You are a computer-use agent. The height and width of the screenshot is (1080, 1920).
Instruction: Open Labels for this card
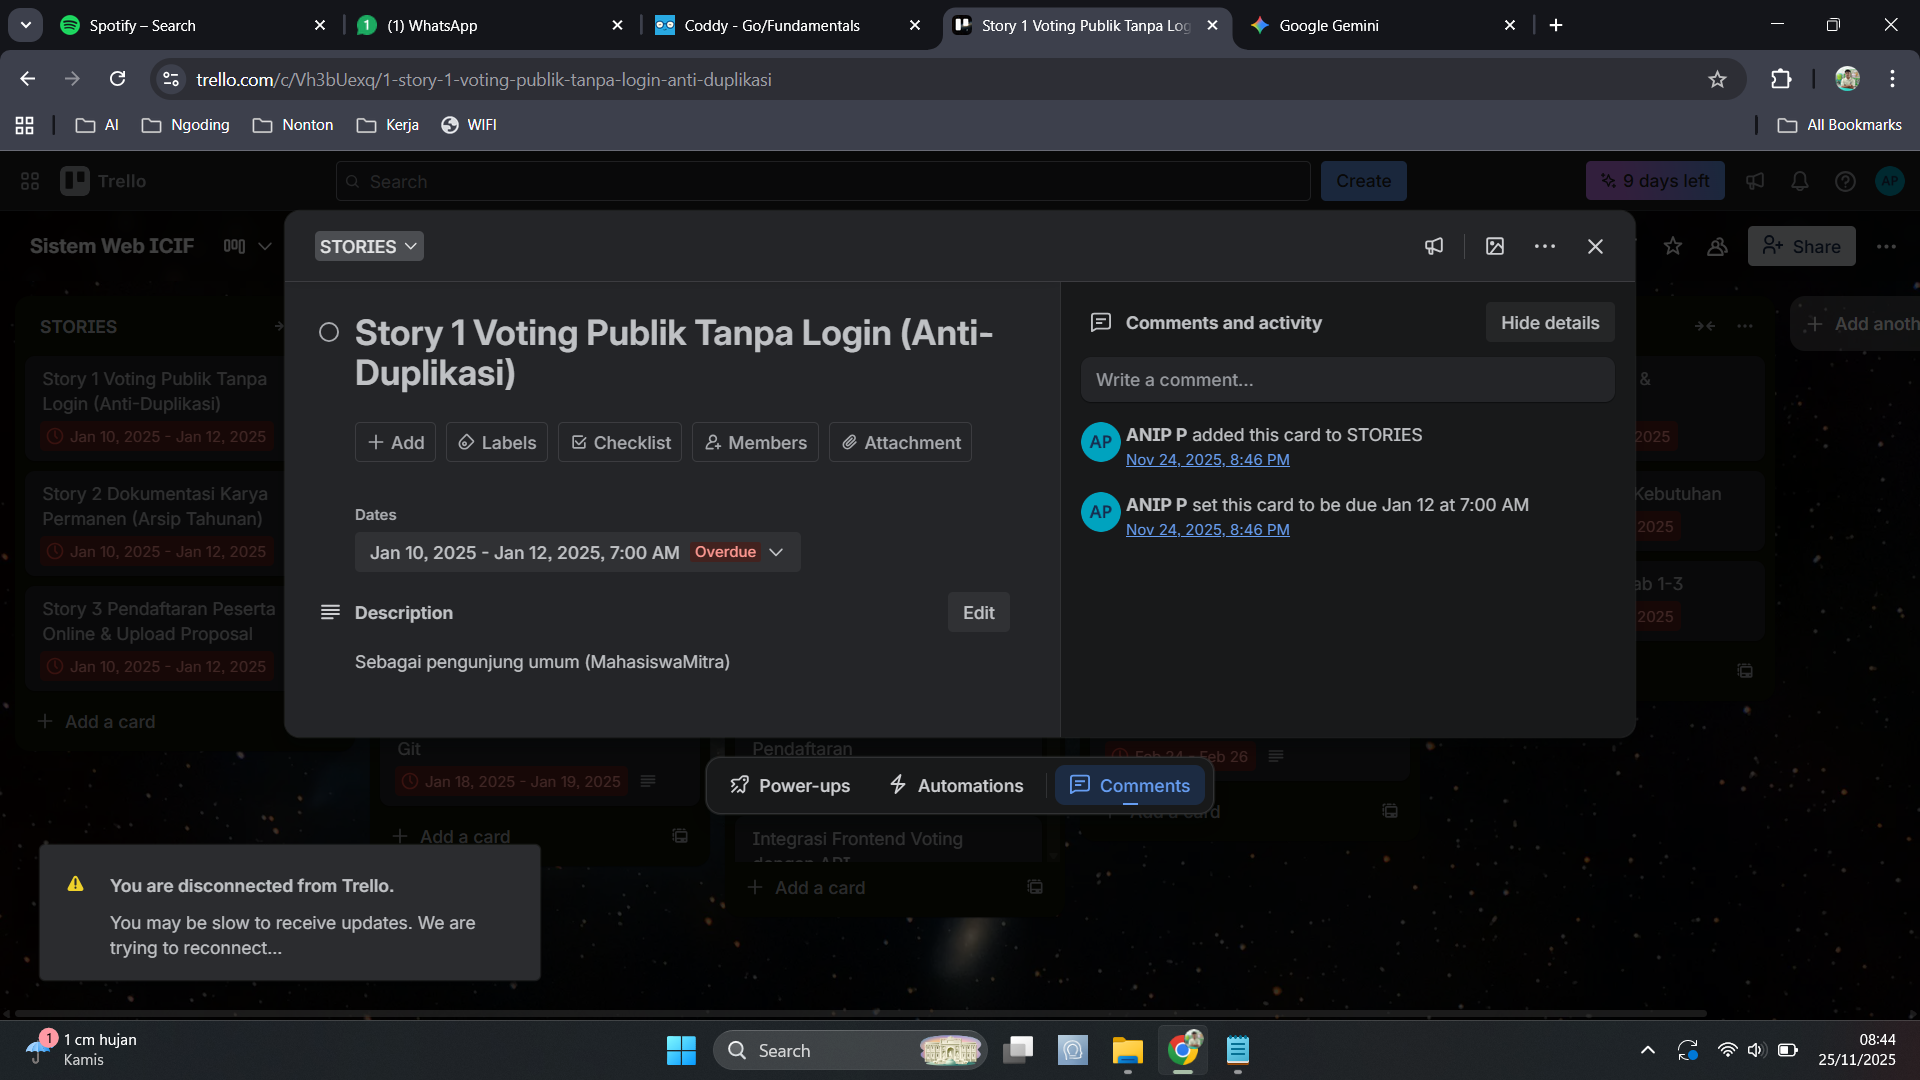tap(497, 442)
